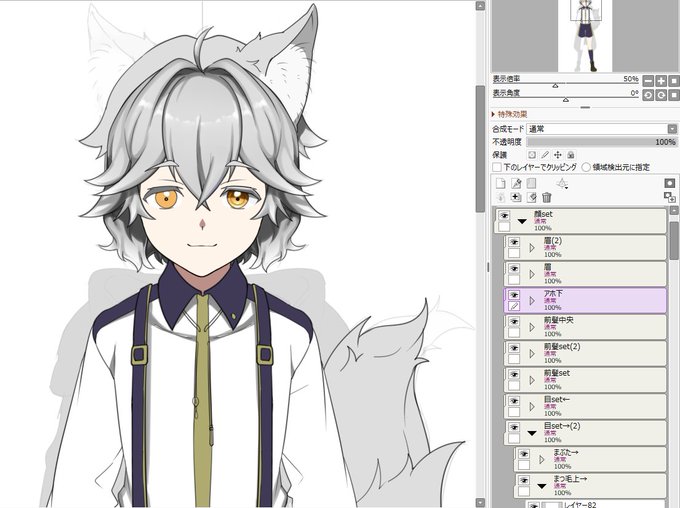Image resolution: width=680 pixels, height=508 pixels.
Task: Expand the アホ下 folder
Action: [x=532, y=301]
